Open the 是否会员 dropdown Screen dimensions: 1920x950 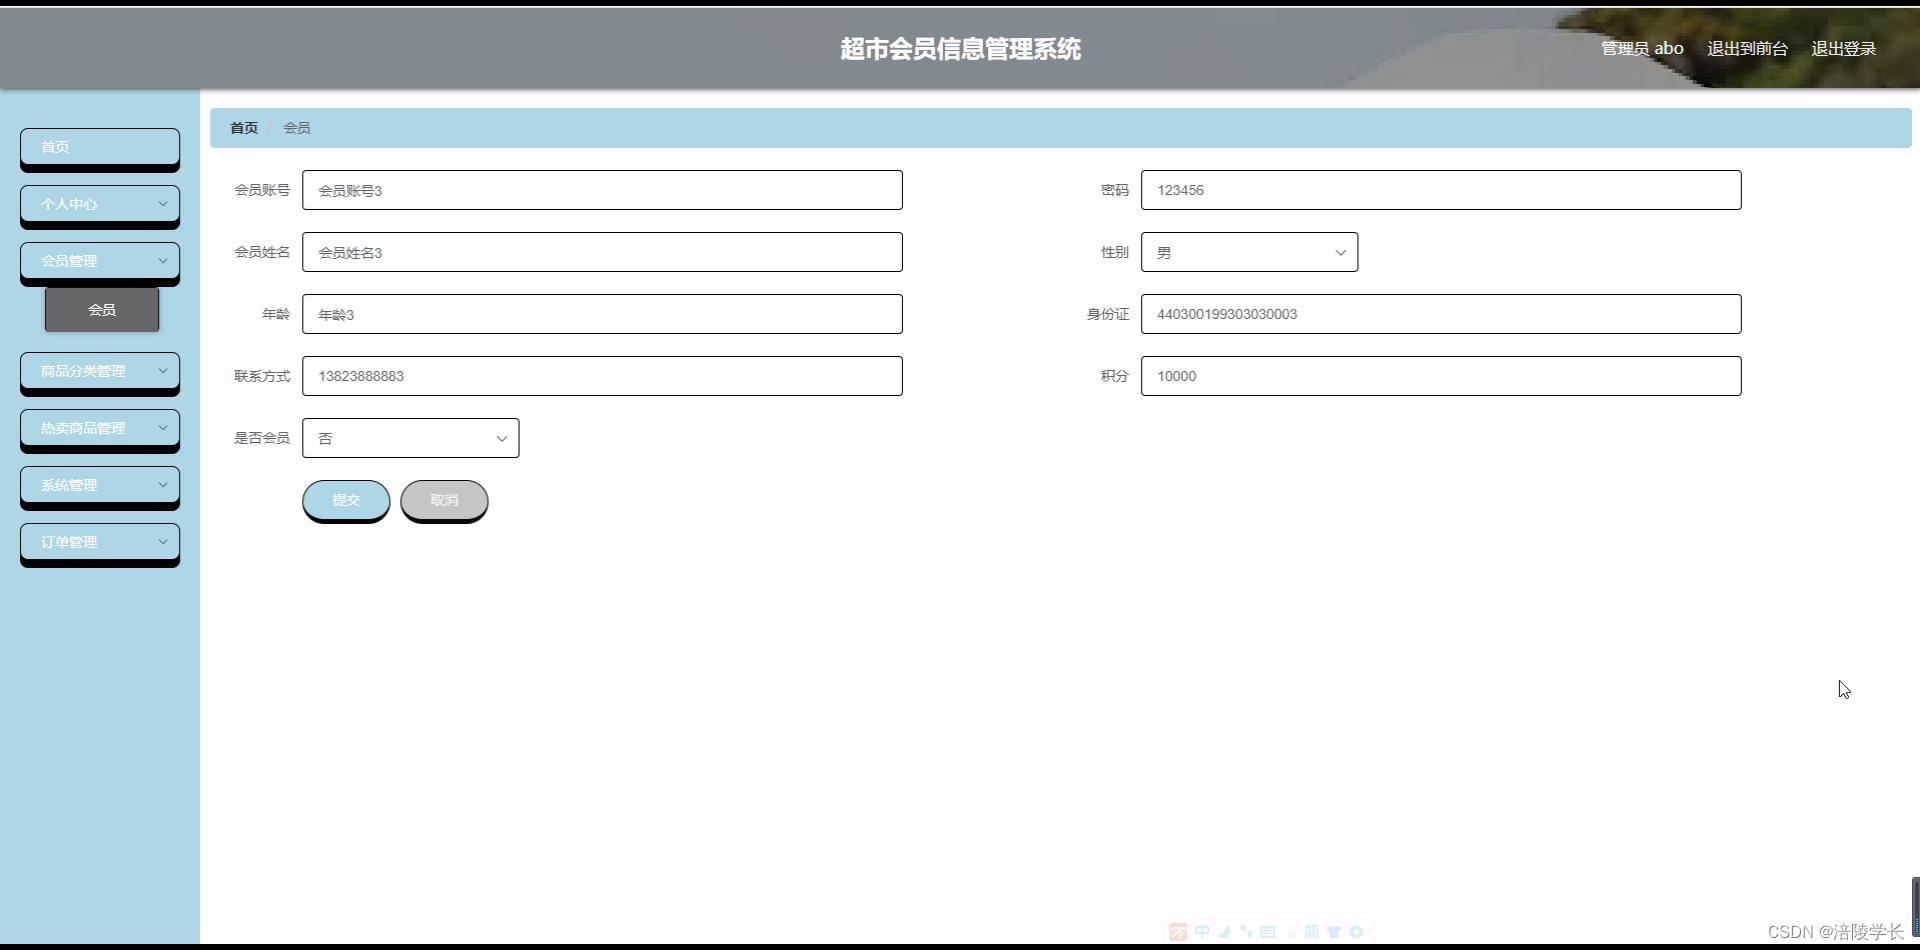410,437
